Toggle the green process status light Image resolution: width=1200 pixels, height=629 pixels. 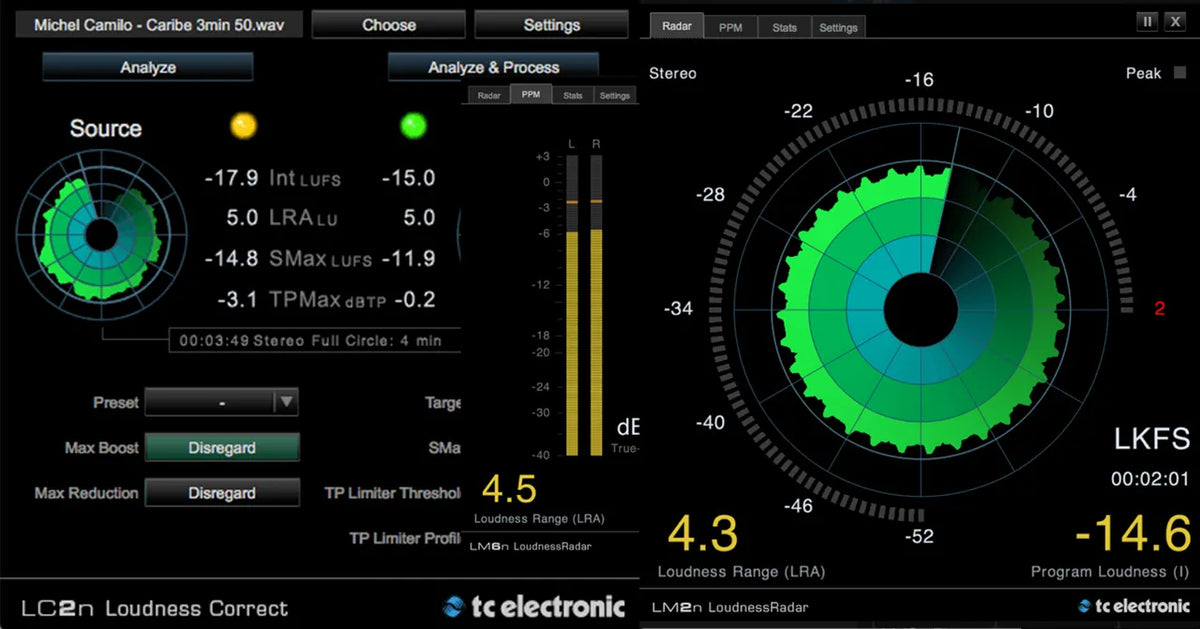tap(413, 126)
